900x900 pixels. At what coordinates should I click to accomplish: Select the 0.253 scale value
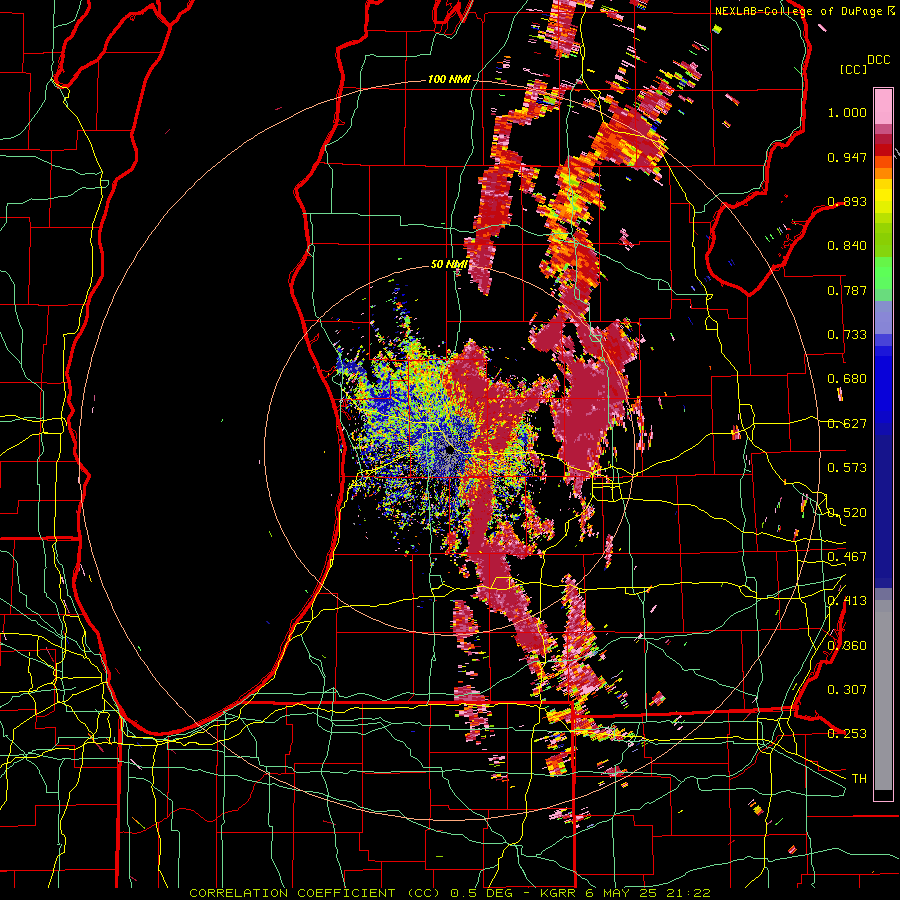click(847, 734)
